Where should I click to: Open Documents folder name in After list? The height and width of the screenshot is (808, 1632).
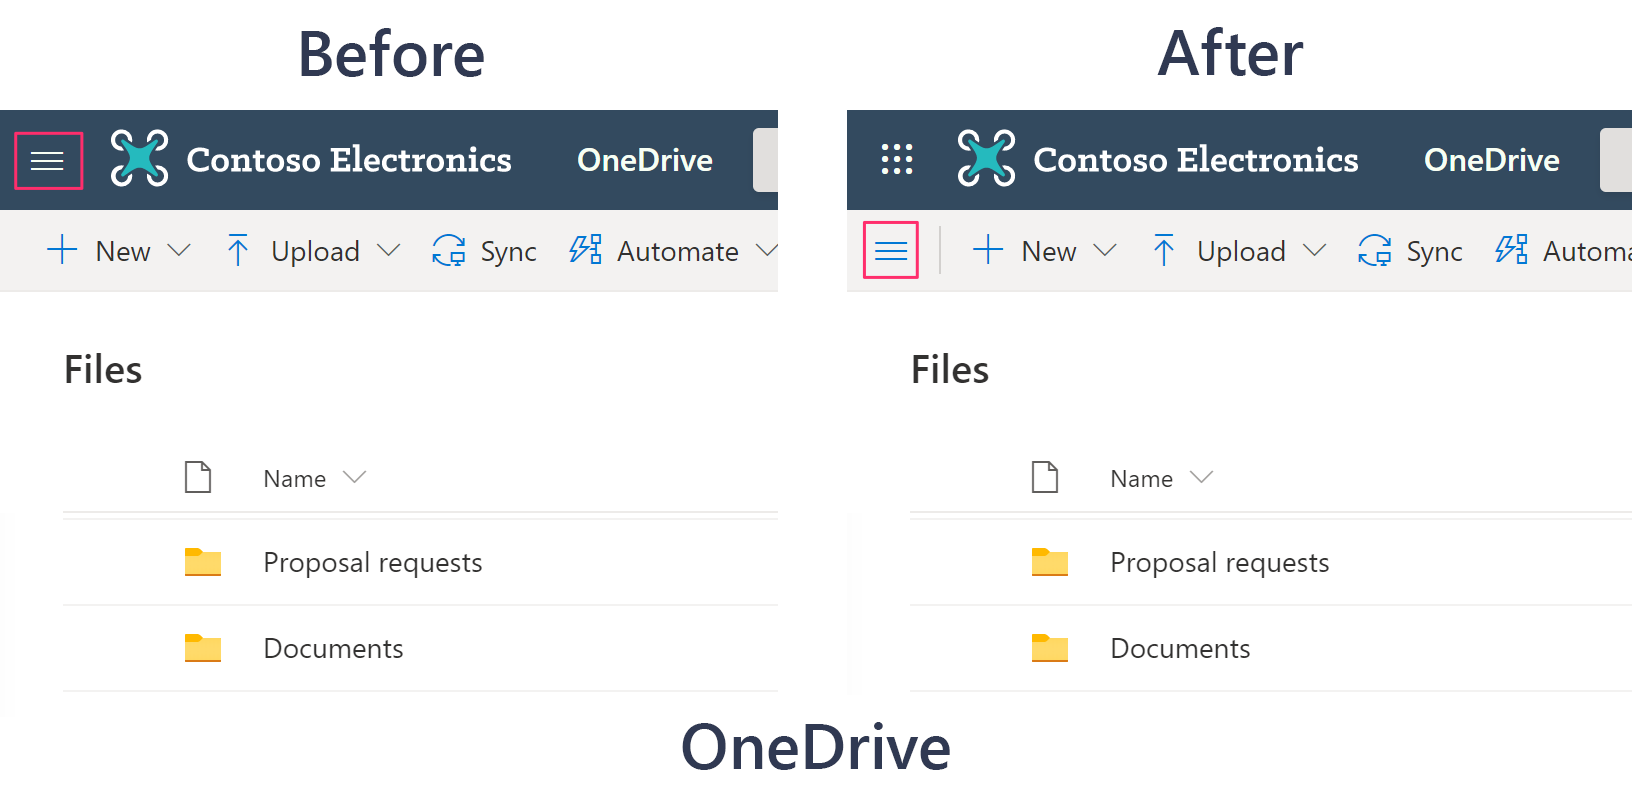1181,648
